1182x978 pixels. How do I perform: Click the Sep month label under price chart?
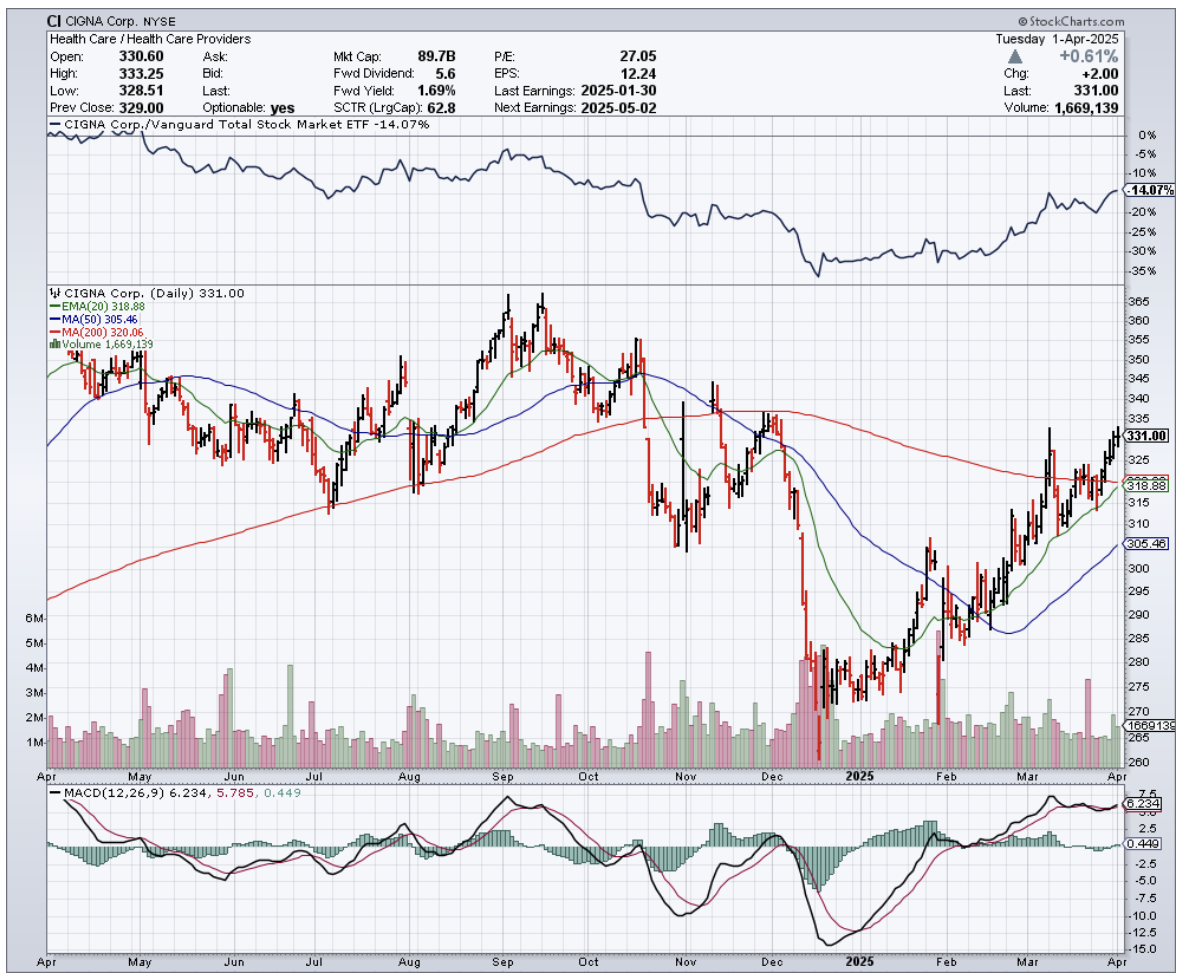pyautogui.click(x=503, y=775)
